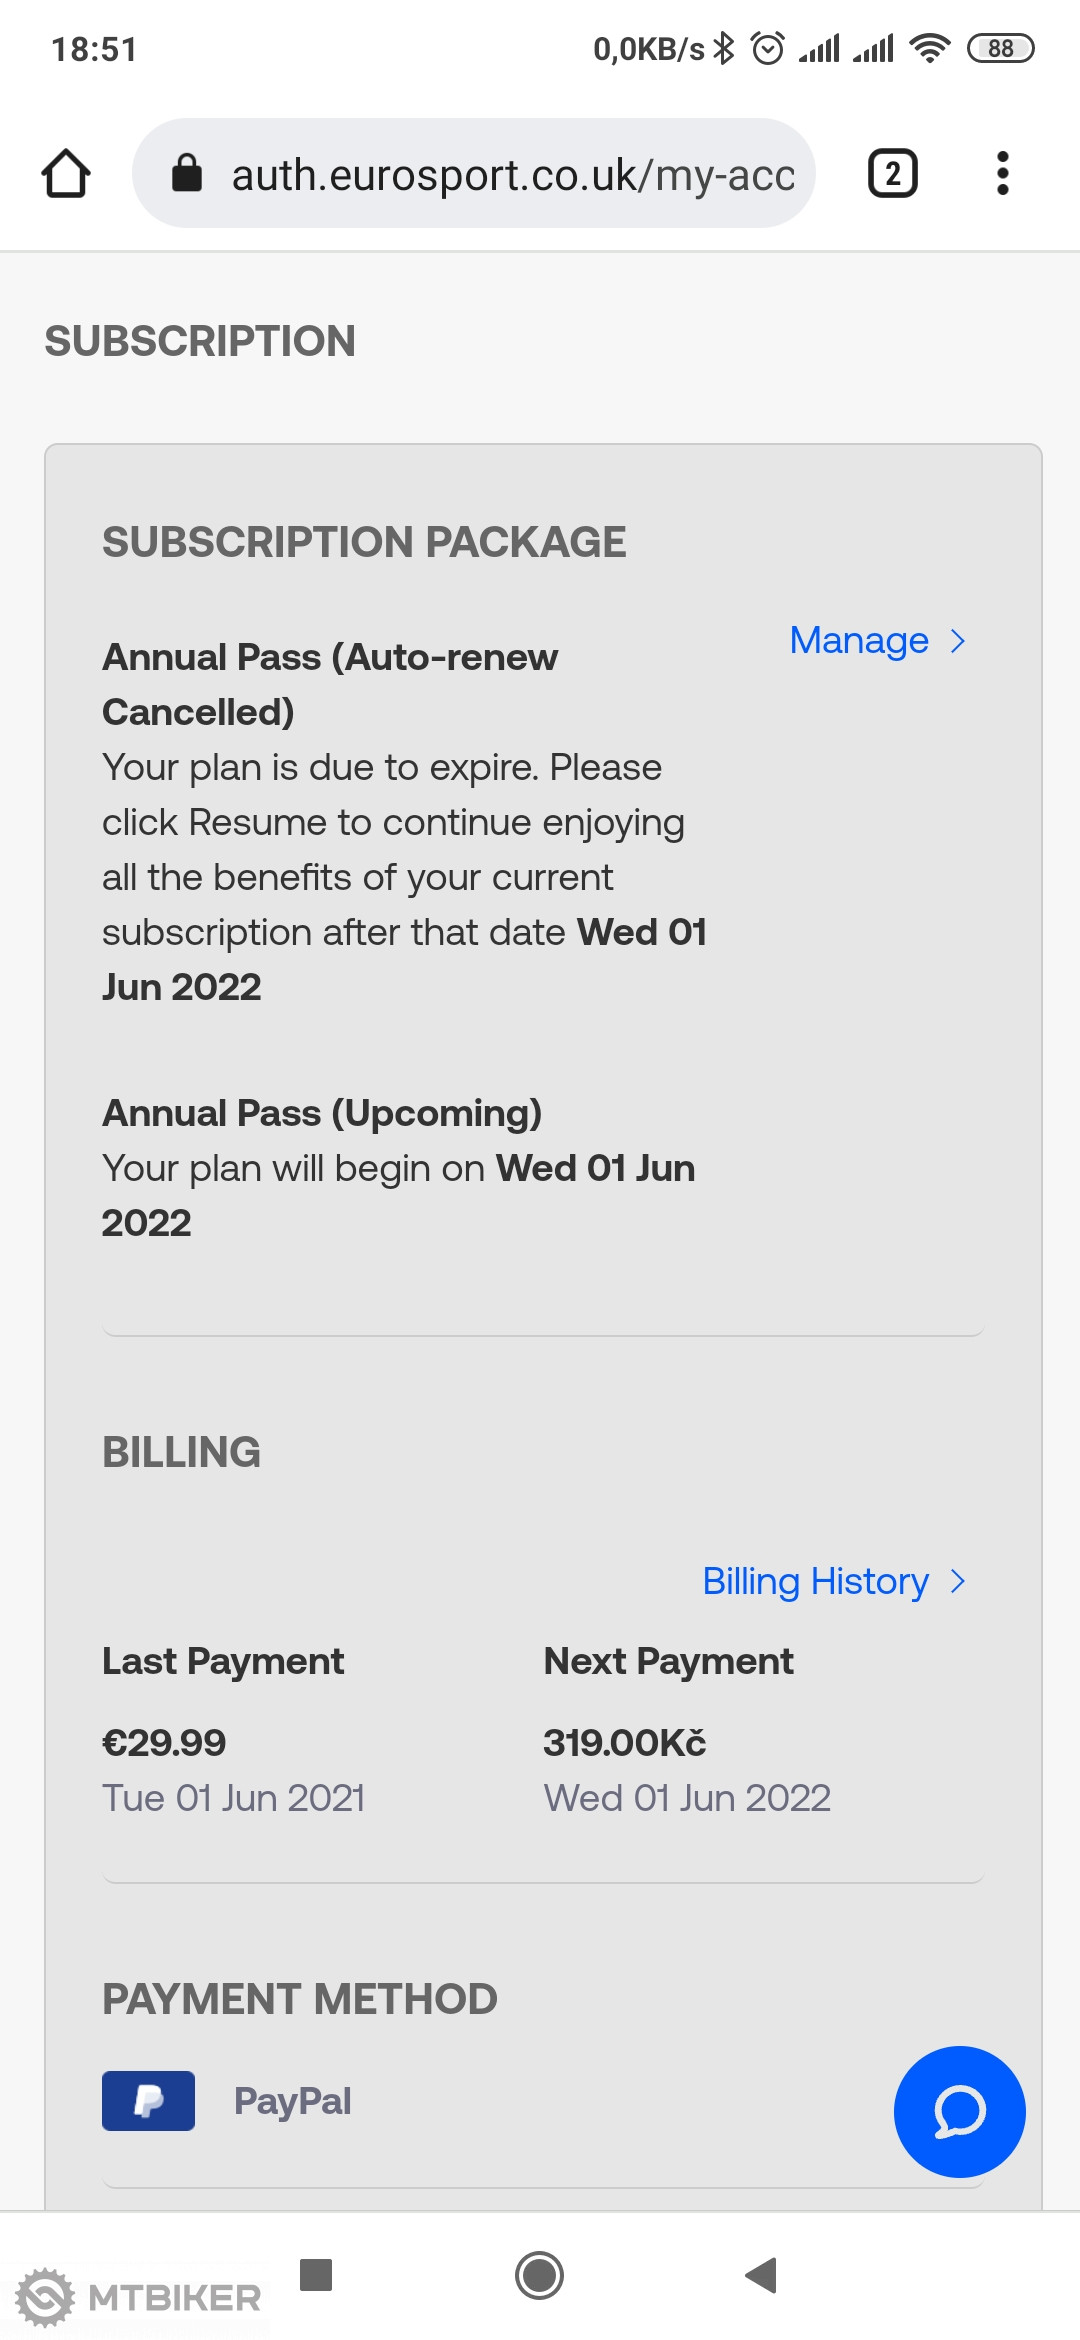1080x2340 pixels.
Task: Tap the browser home icon
Action: [x=66, y=174]
